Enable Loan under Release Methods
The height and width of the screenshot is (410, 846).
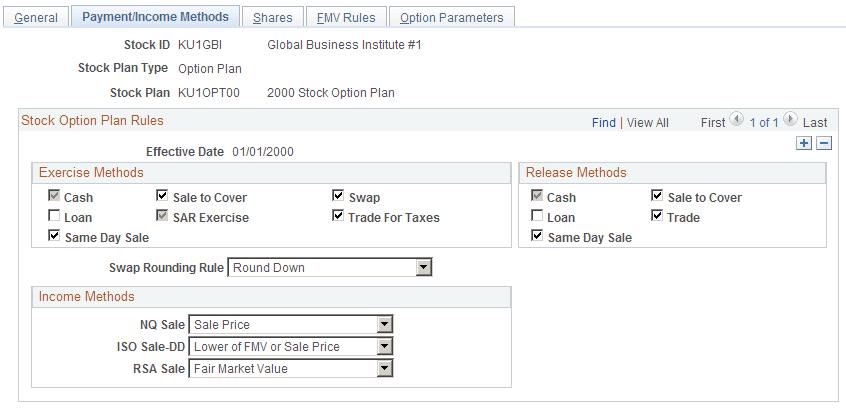tap(537, 216)
